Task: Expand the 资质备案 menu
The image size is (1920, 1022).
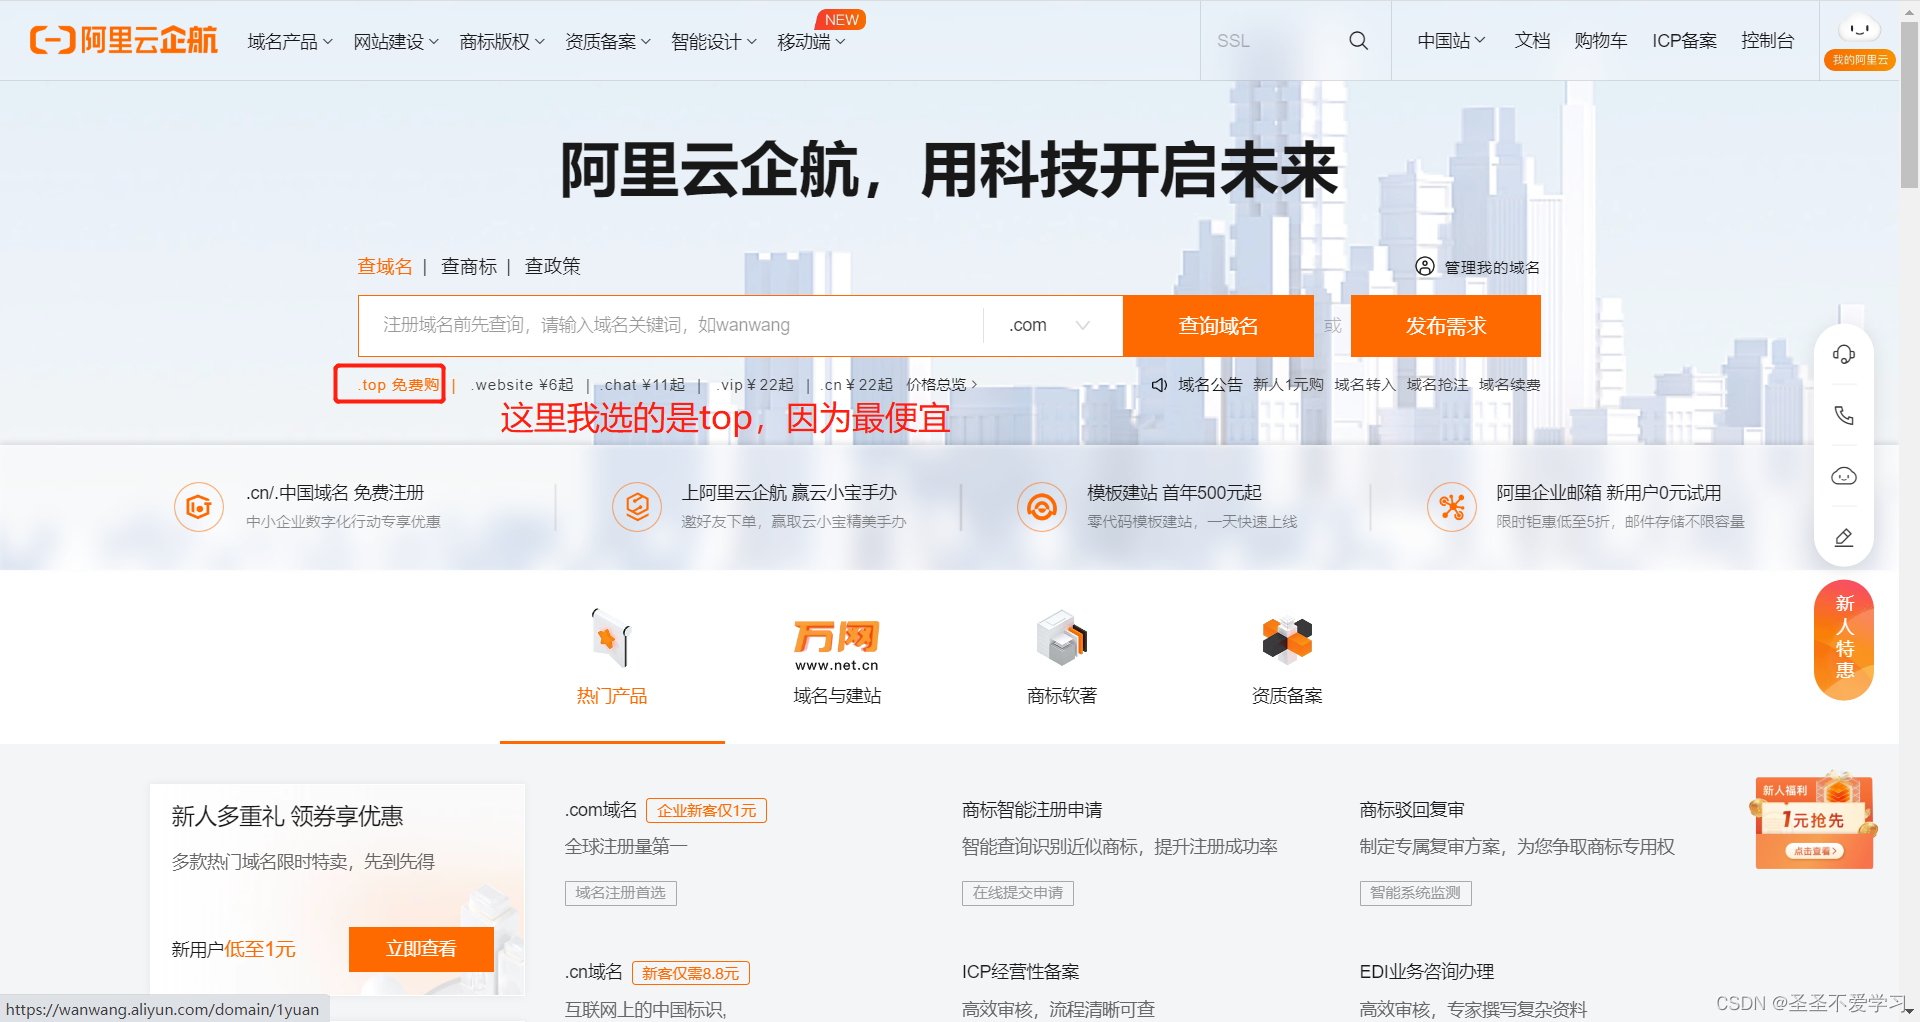Action: coord(608,42)
